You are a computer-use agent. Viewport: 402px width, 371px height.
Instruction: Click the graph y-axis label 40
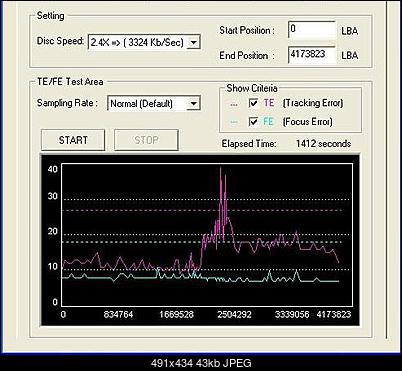[53, 169]
